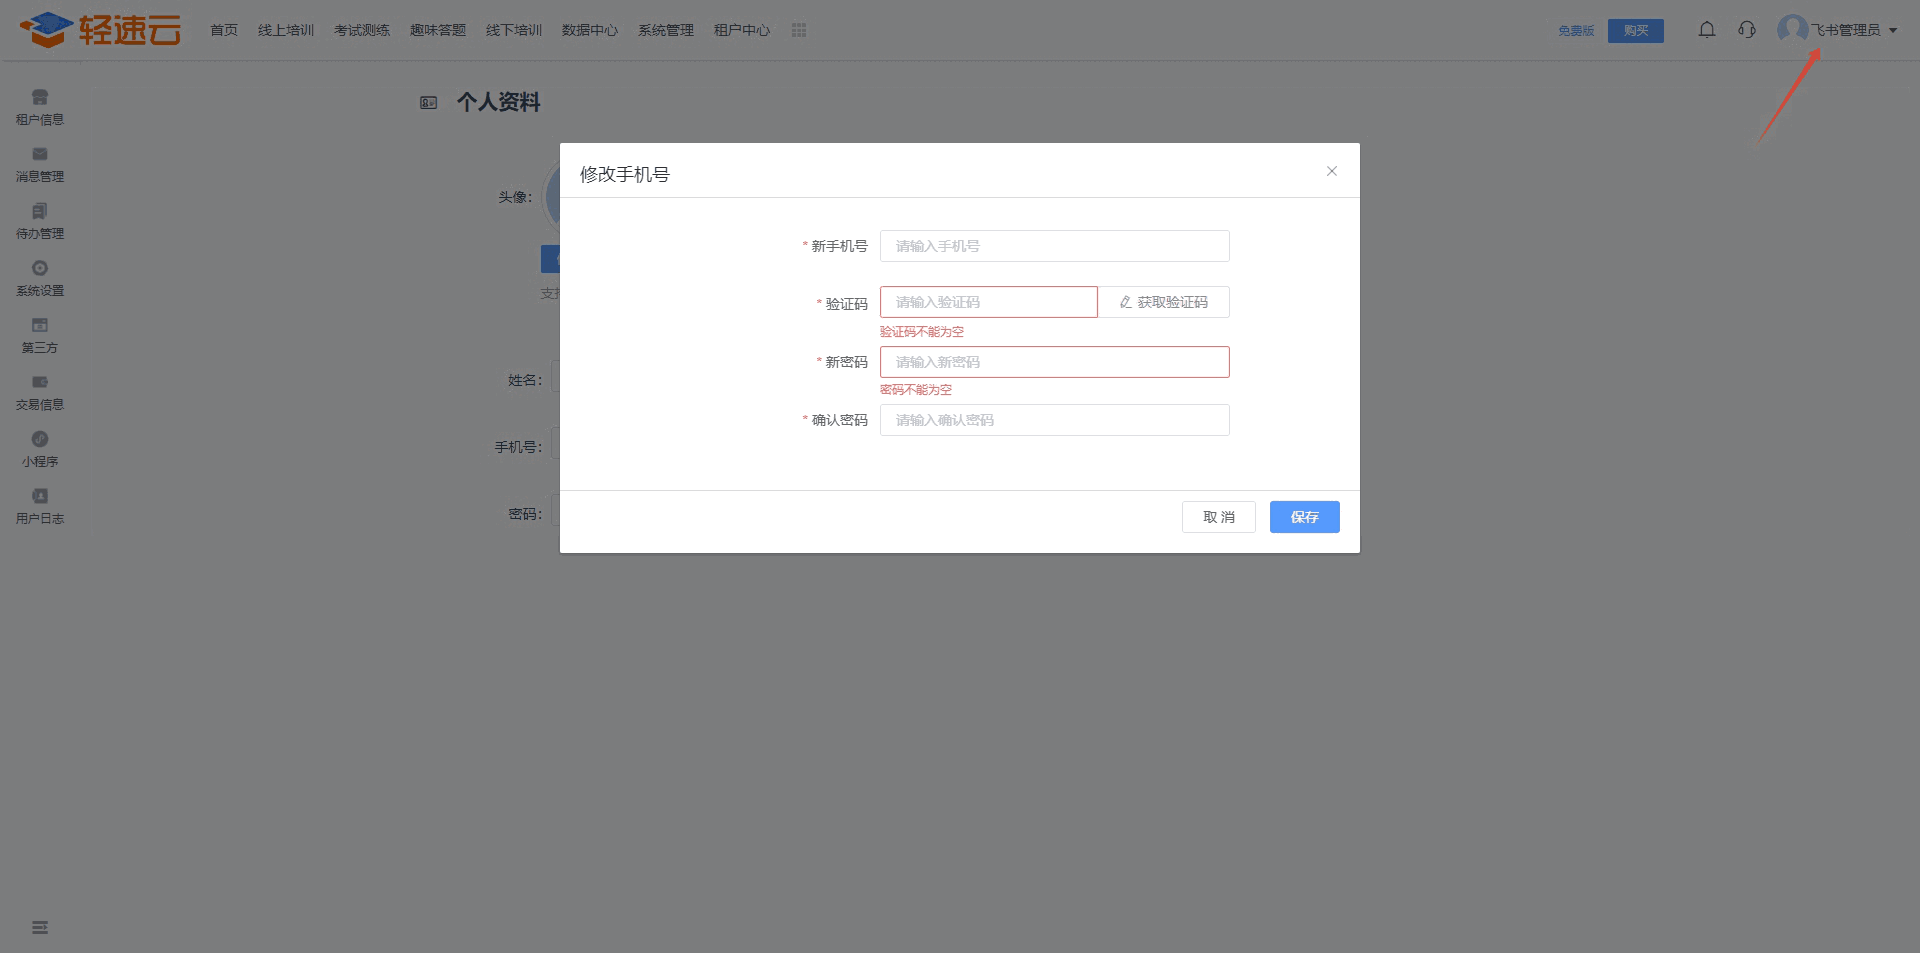The image size is (1920, 953).
Task: Switch to the 数据中心 menu
Action: [x=590, y=30]
